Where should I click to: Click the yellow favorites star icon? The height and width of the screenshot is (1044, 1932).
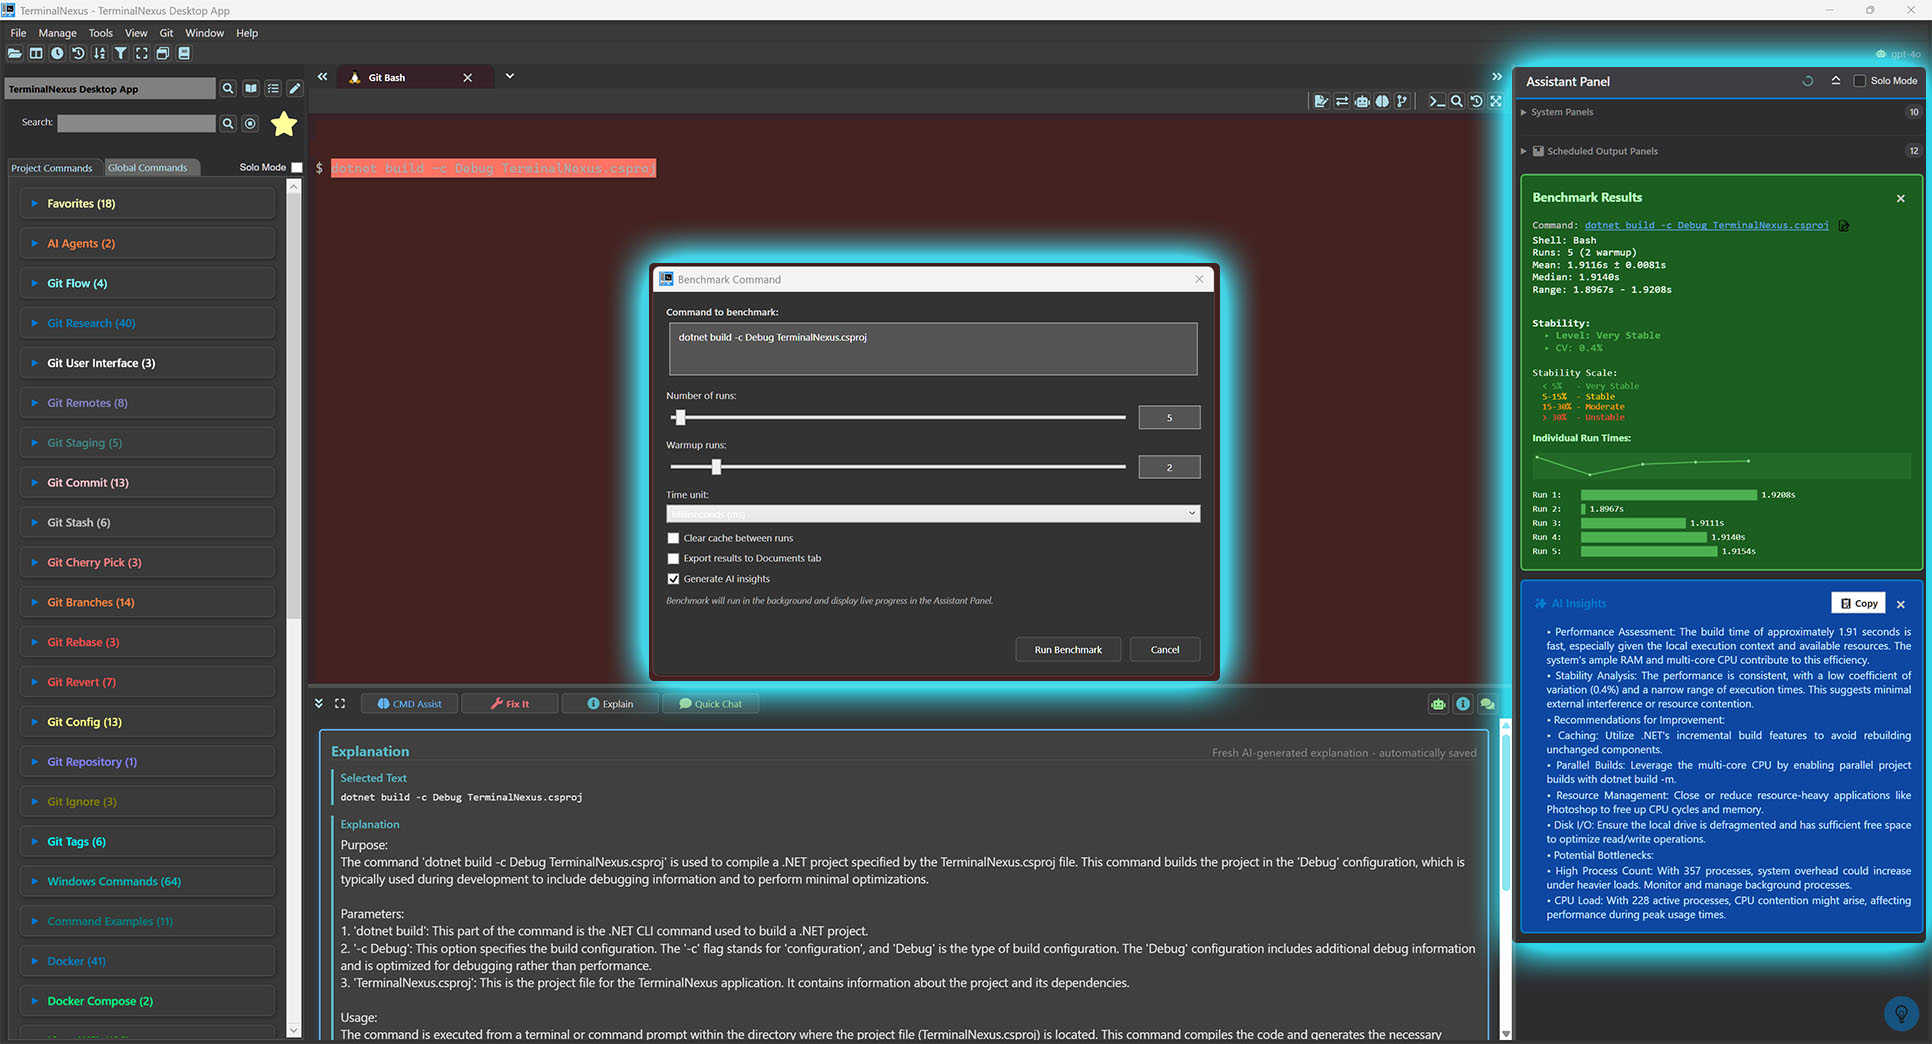[x=284, y=124]
